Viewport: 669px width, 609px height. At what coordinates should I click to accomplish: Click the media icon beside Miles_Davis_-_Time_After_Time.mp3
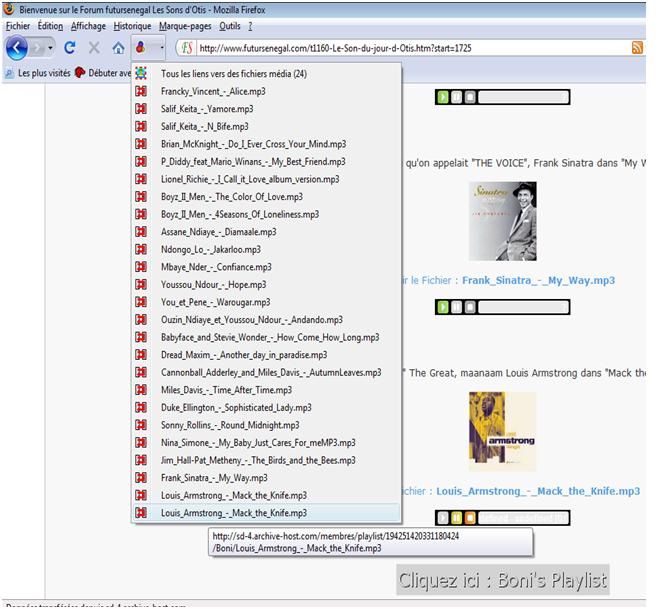[x=141, y=390]
